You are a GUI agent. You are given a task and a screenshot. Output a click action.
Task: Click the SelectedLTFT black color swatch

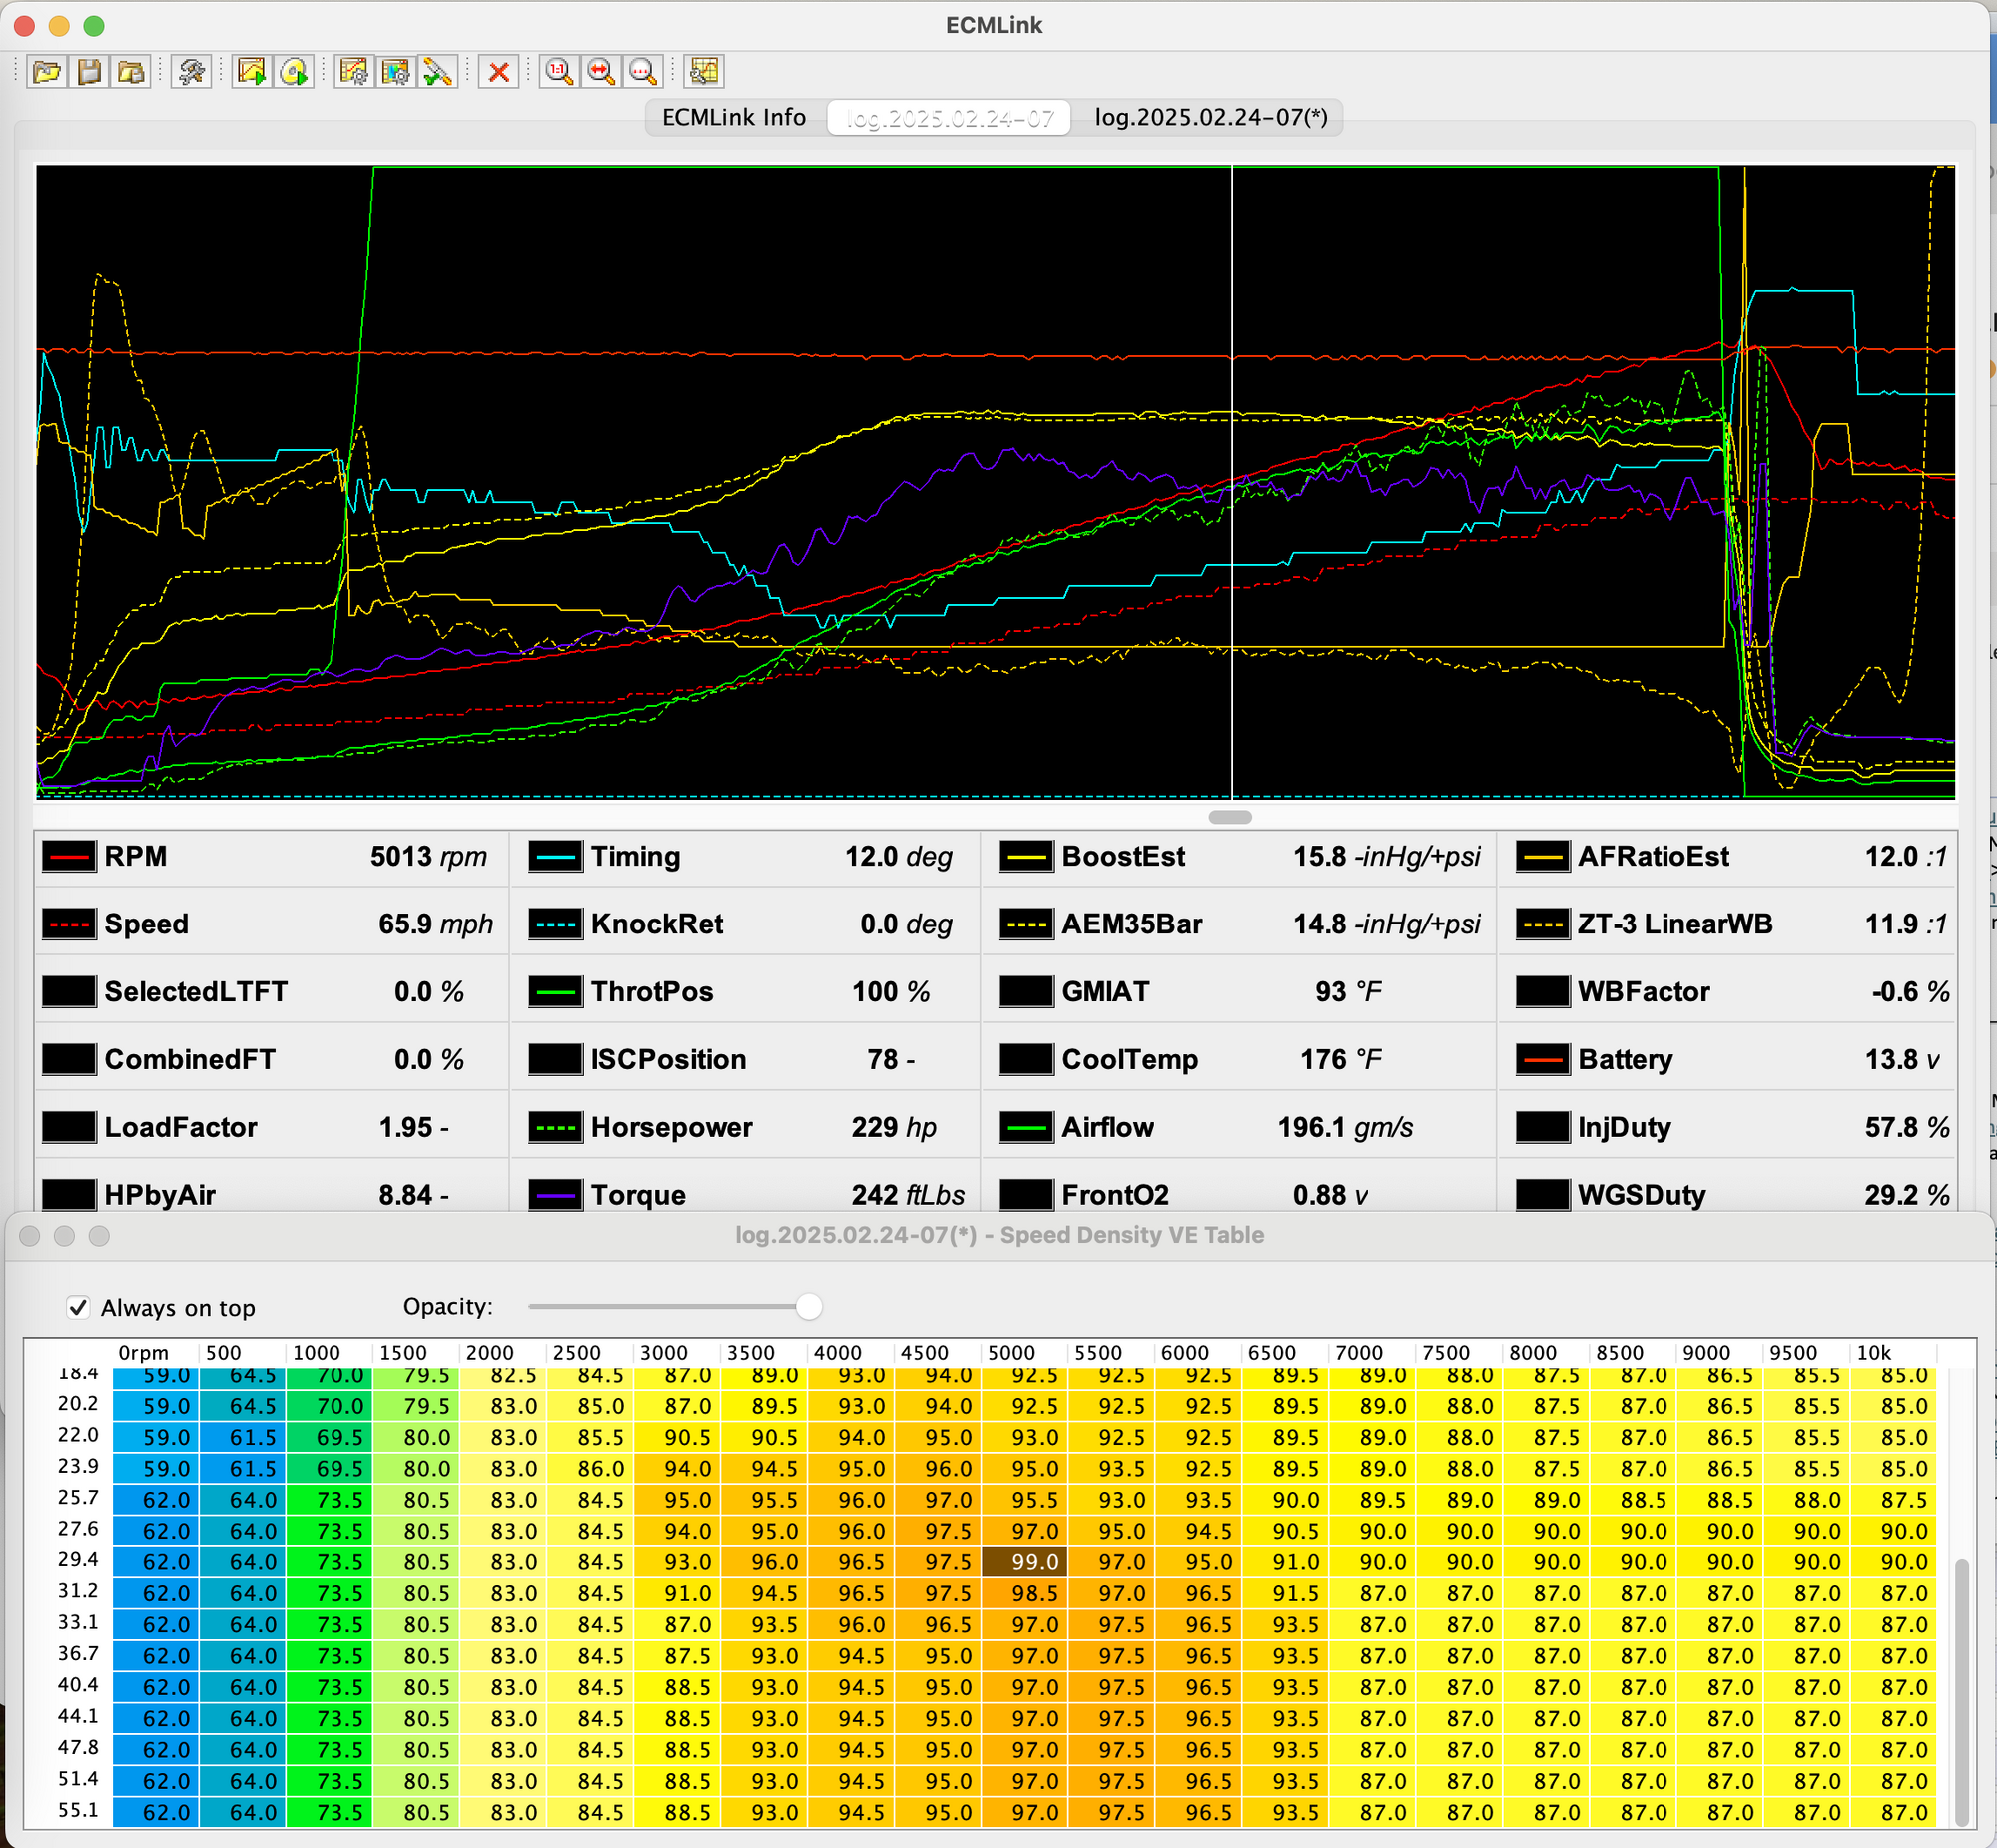(x=69, y=991)
